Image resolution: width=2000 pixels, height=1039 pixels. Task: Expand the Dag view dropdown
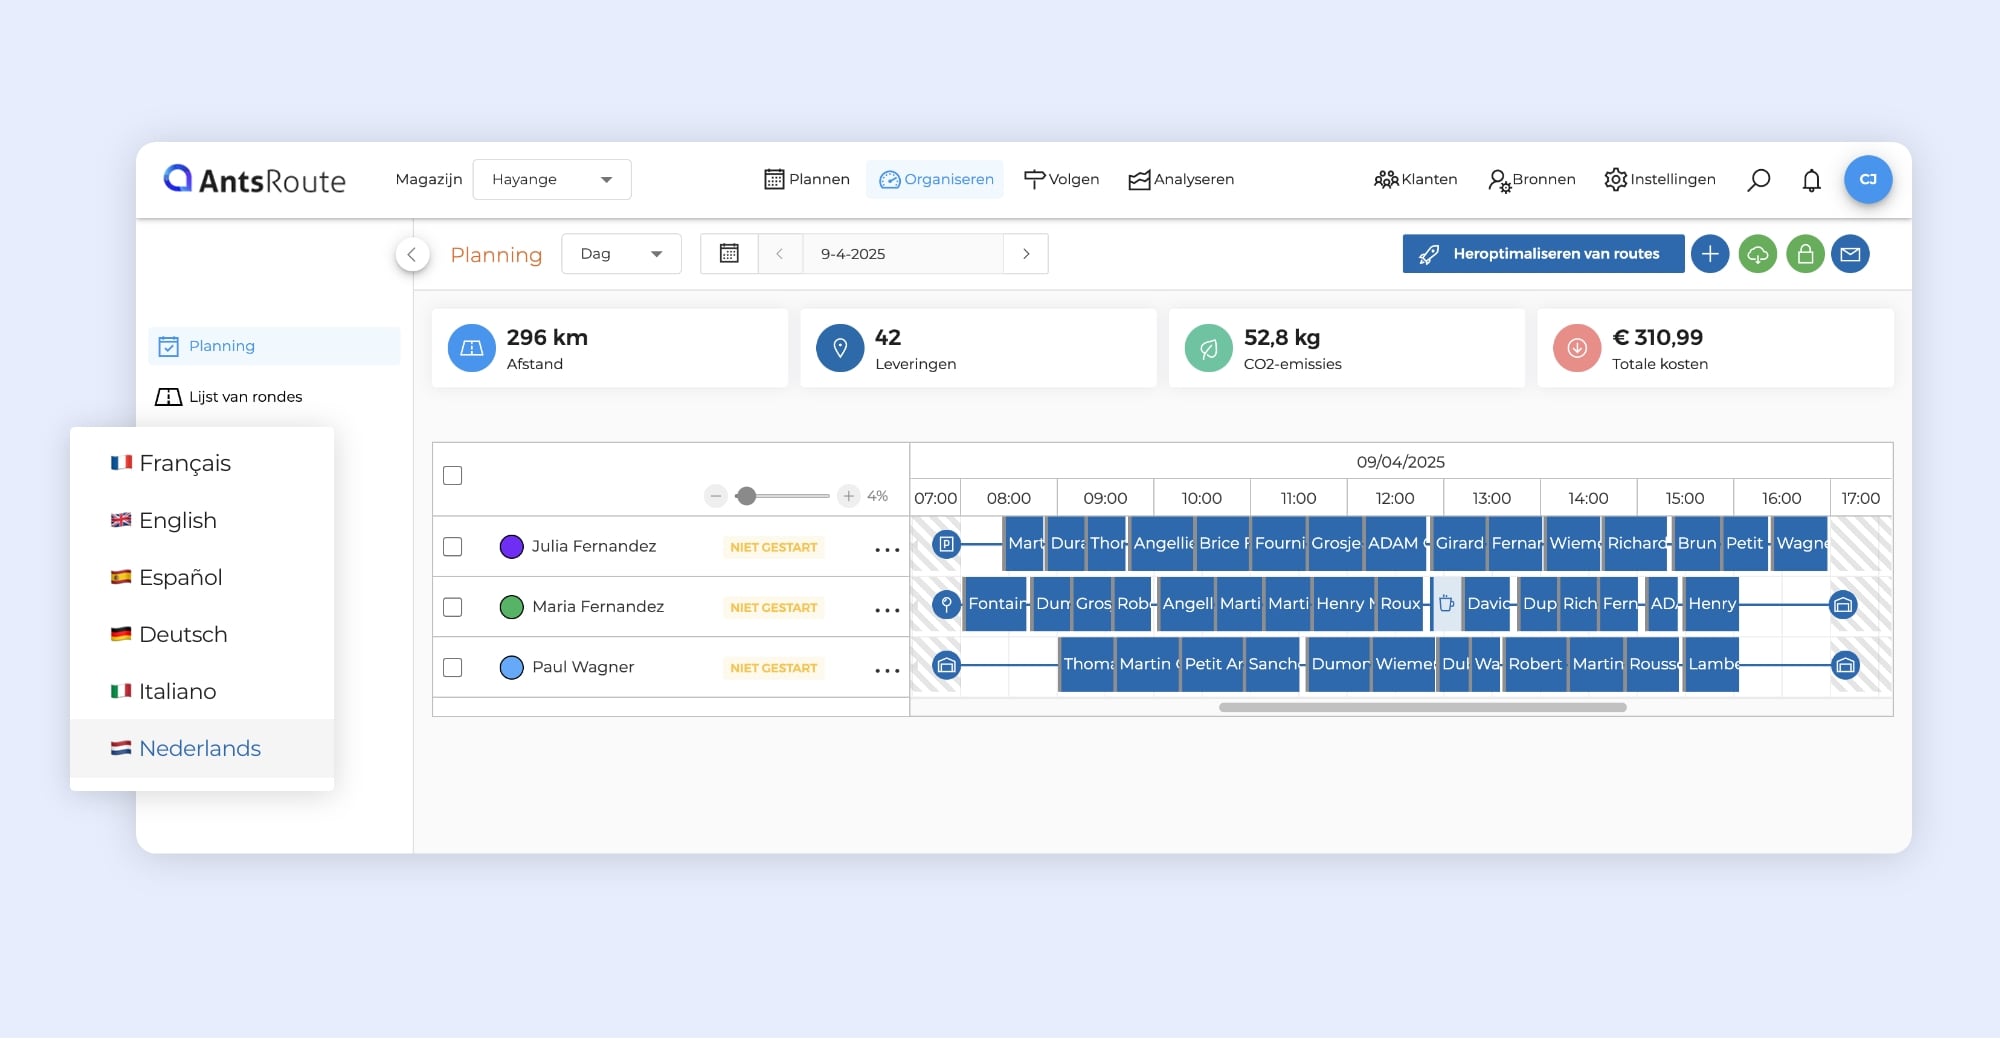pos(621,254)
